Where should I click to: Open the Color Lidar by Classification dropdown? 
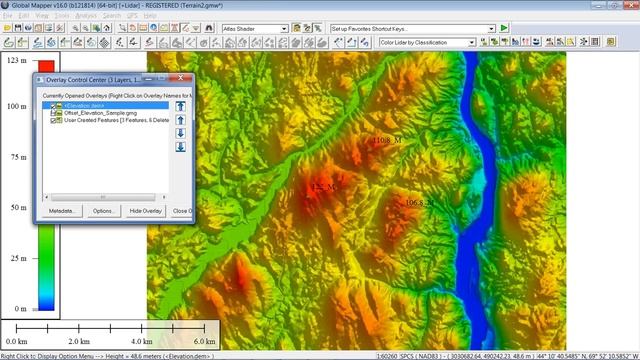pos(472,42)
